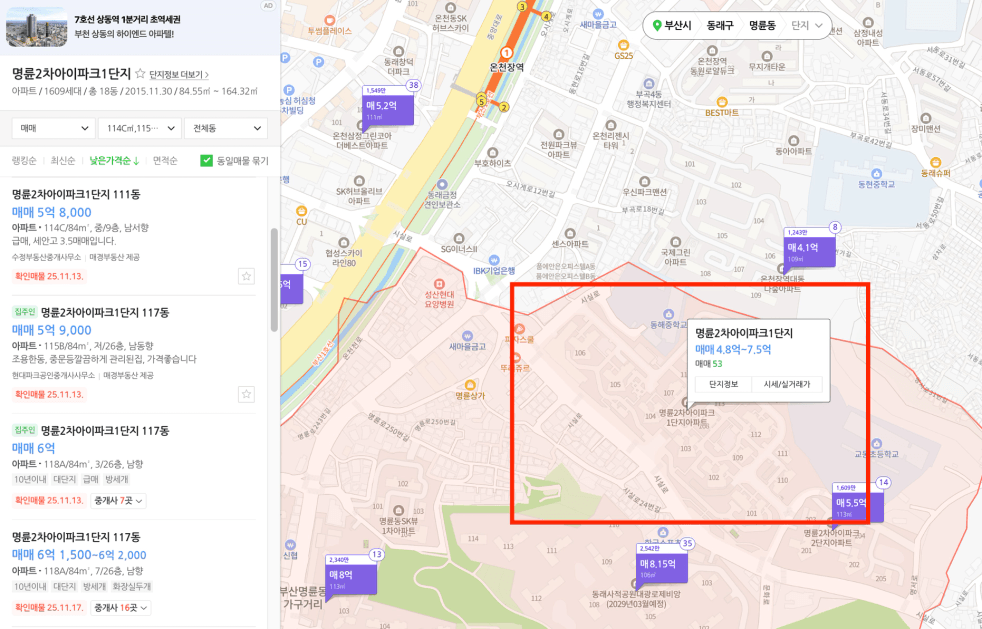Sort listings by 면적순
This screenshot has width=982, height=629.
(x=165, y=160)
